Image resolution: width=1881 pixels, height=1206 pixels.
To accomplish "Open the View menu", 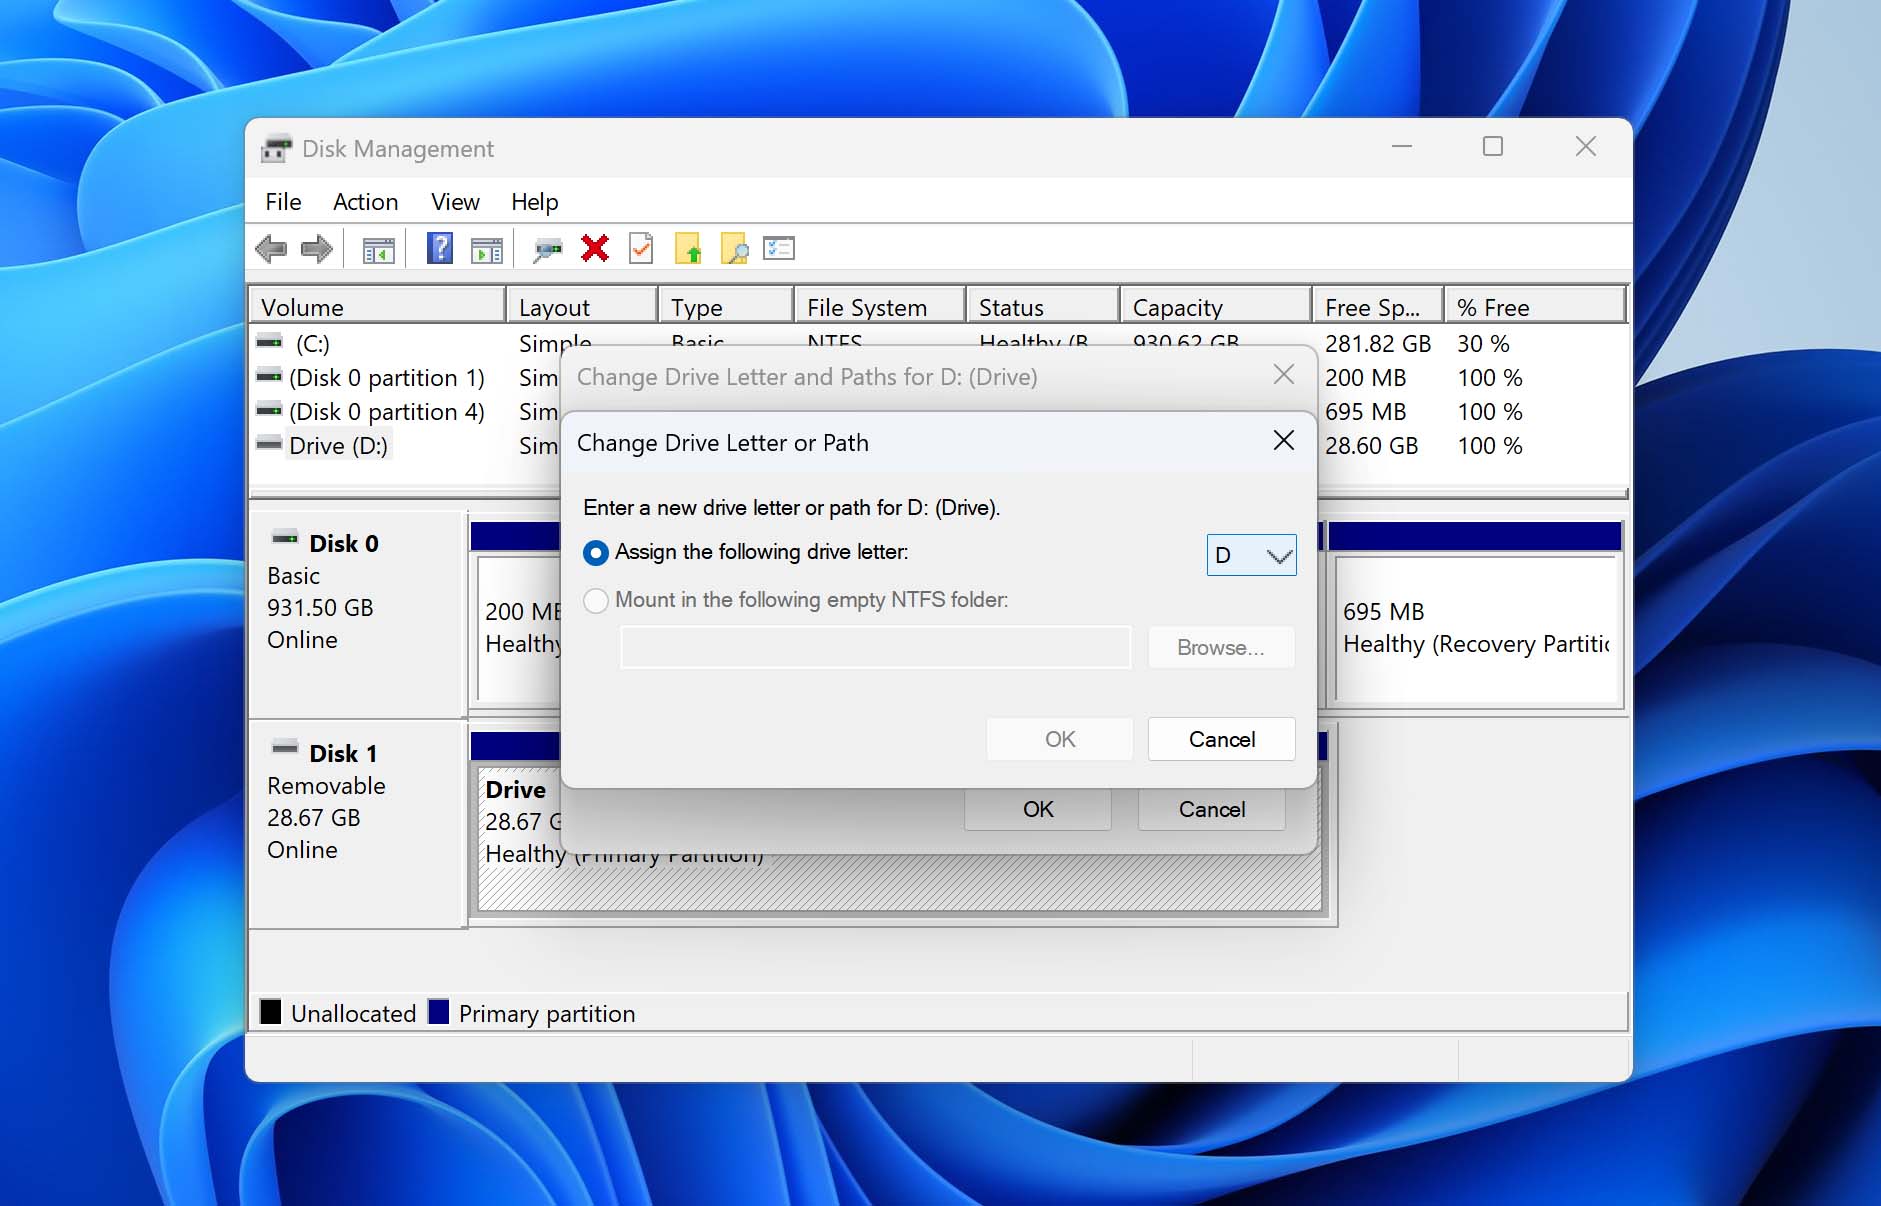I will 455,202.
